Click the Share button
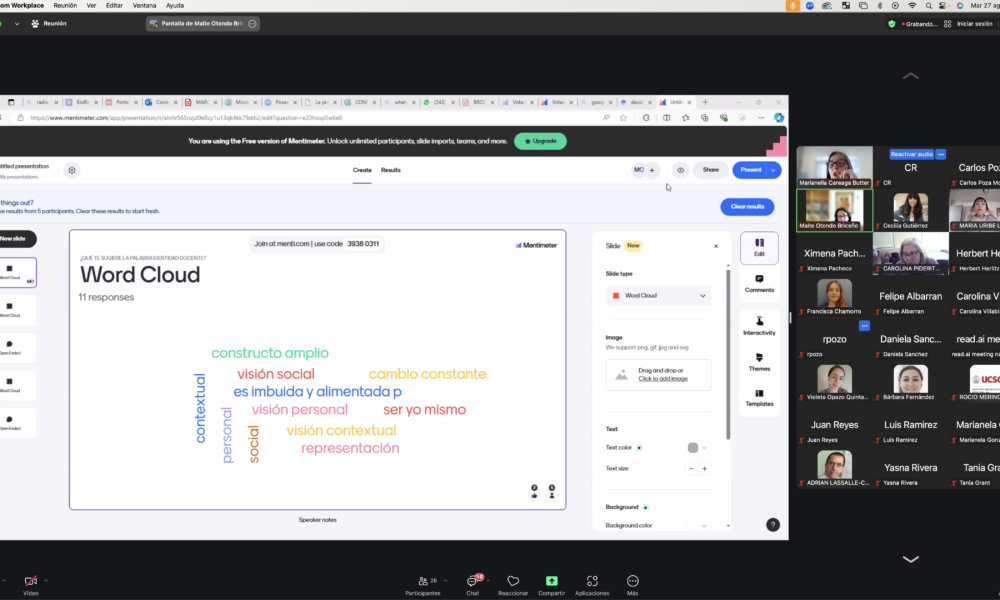Viewport: 1000px width, 600px height. 710,170
